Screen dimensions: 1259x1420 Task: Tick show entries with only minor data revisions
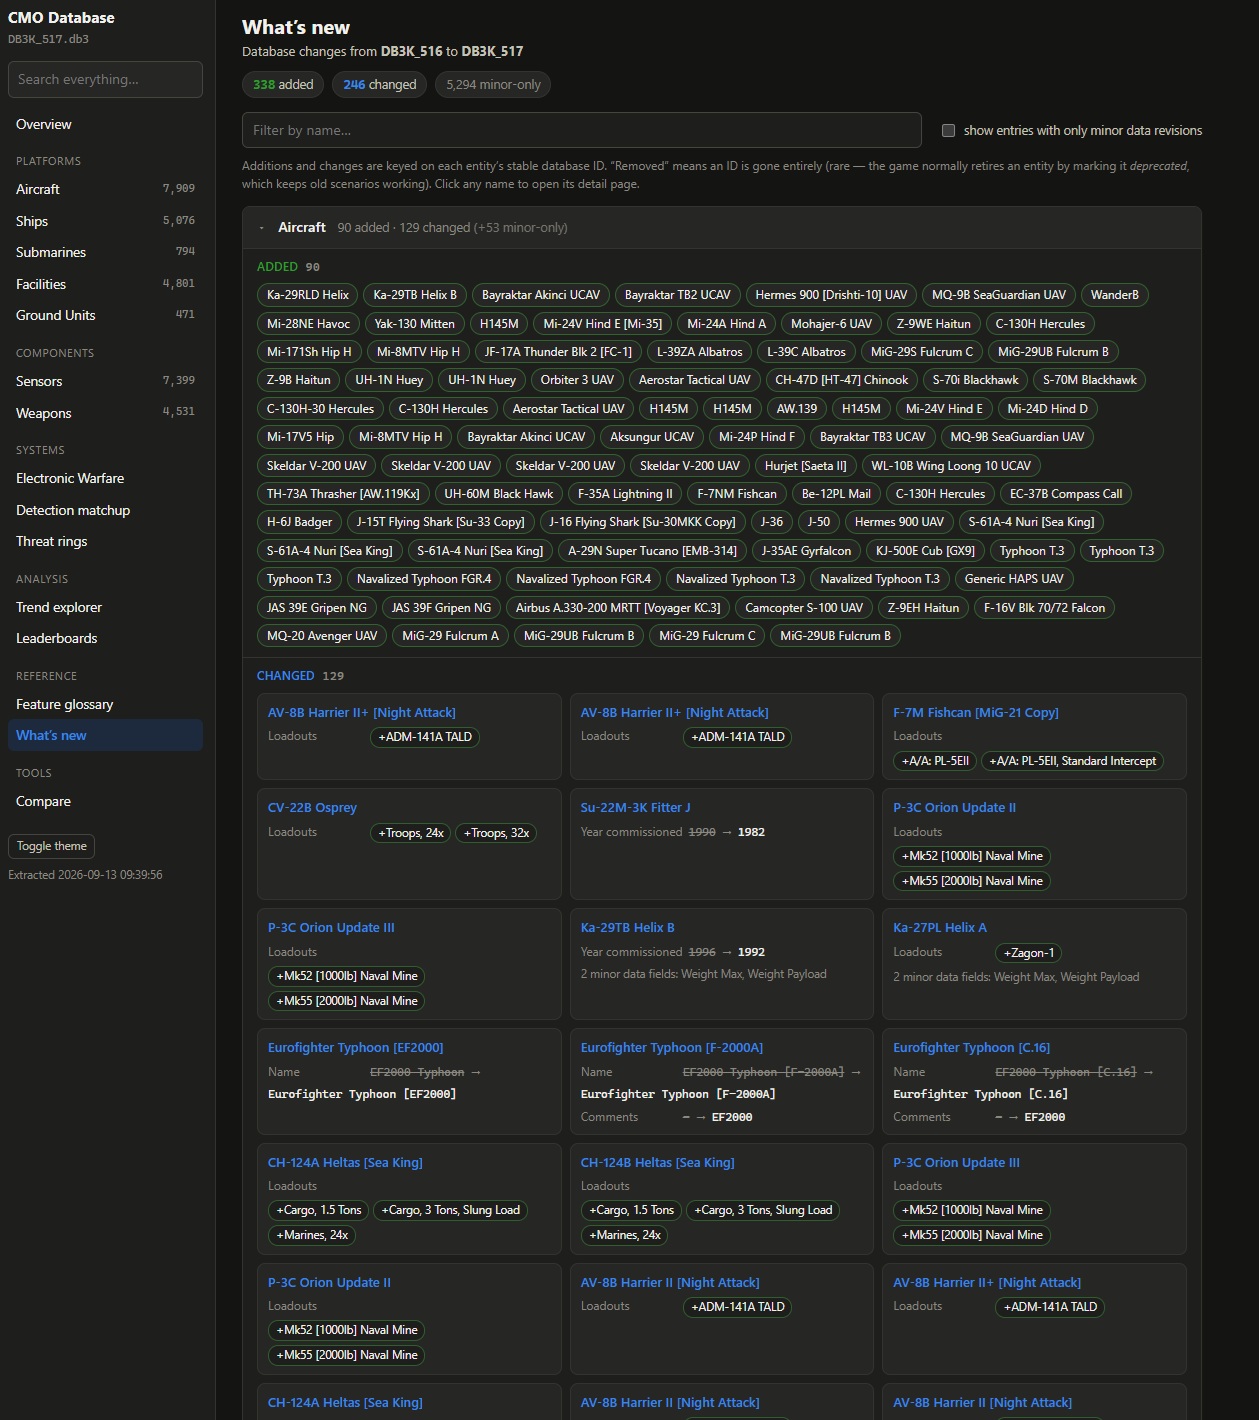pyautogui.click(x=948, y=130)
